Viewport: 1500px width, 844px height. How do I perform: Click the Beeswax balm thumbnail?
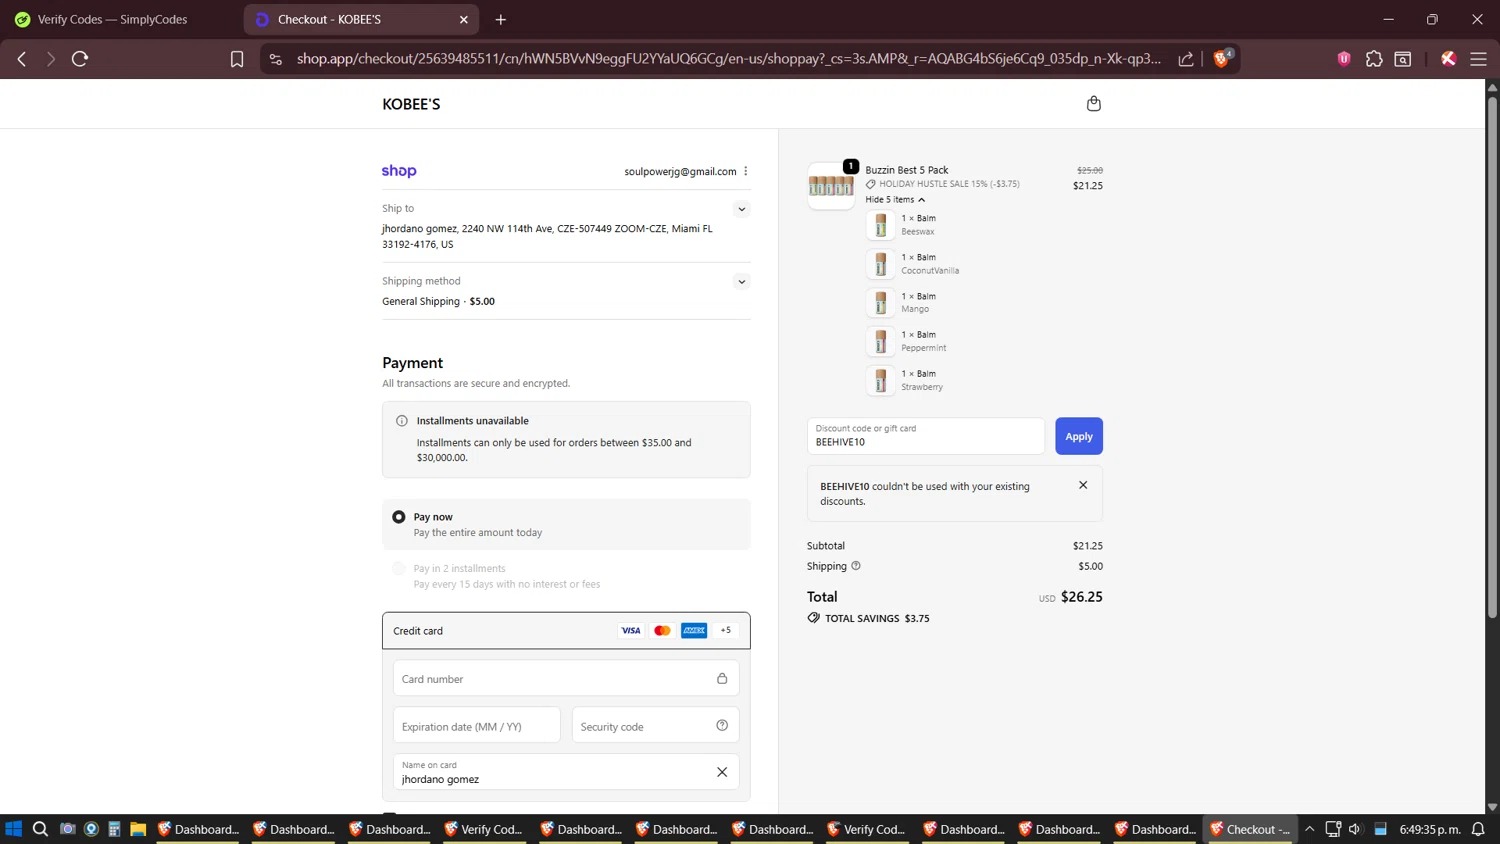point(880,225)
